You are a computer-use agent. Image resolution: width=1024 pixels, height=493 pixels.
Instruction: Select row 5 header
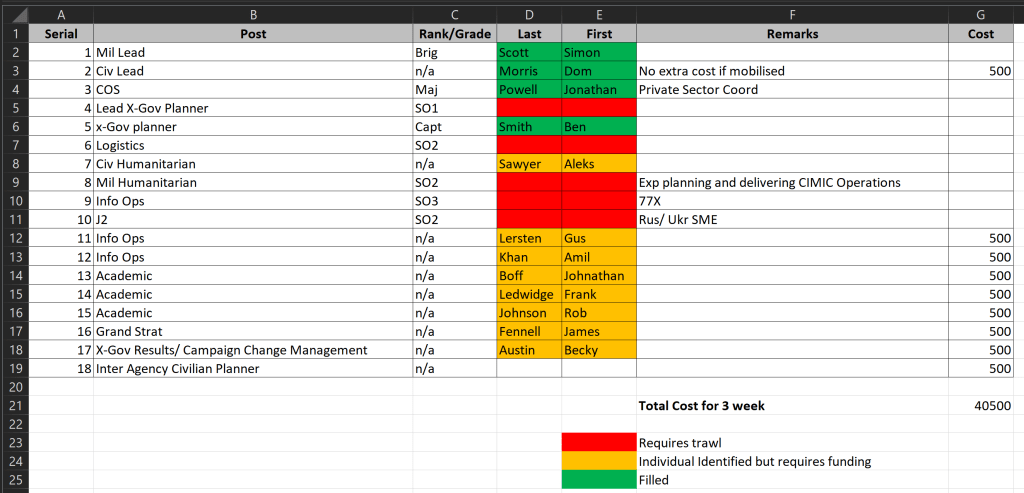(x=14, y=108)
